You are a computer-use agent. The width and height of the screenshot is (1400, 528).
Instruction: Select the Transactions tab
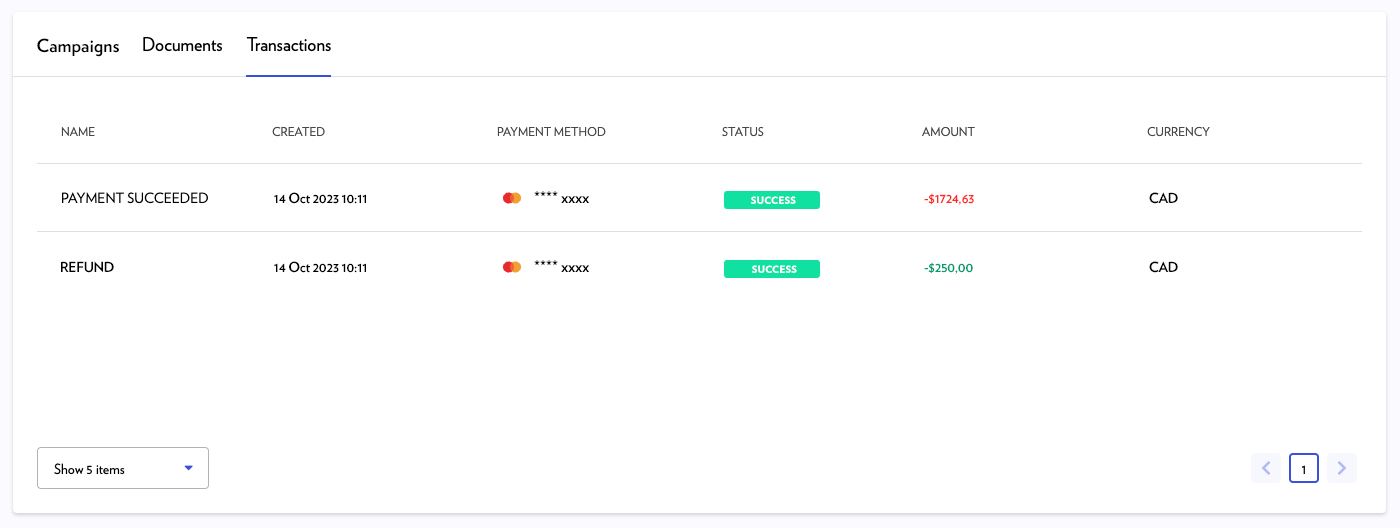pyautogui.click(x=289, y=45)
